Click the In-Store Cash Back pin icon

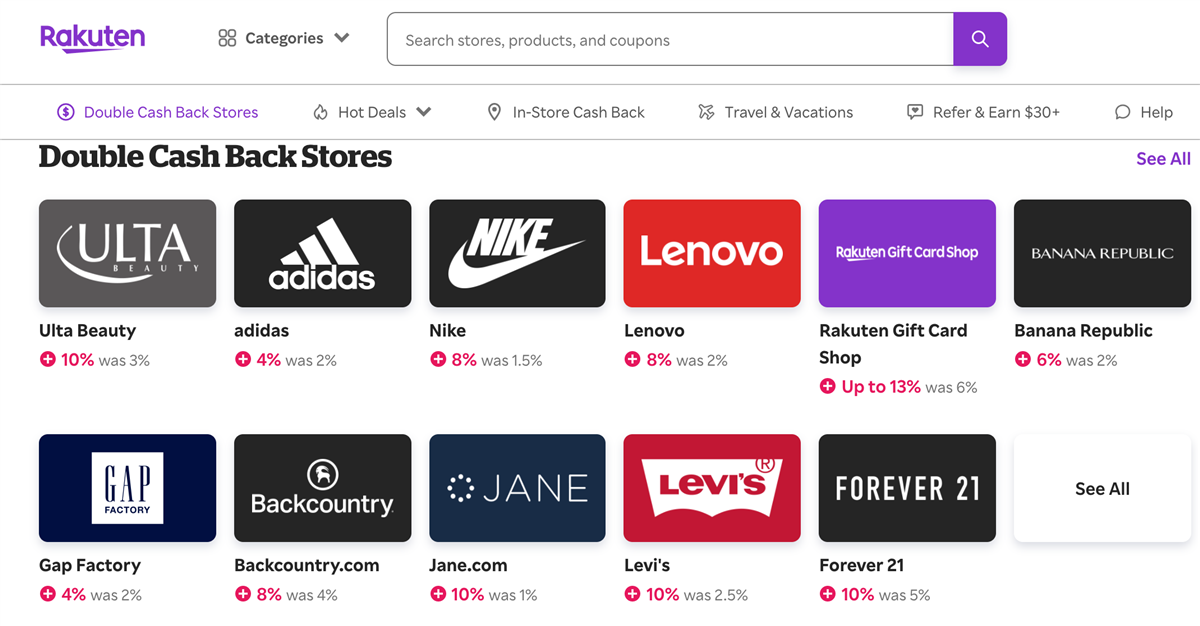click(x=494, y=112)
